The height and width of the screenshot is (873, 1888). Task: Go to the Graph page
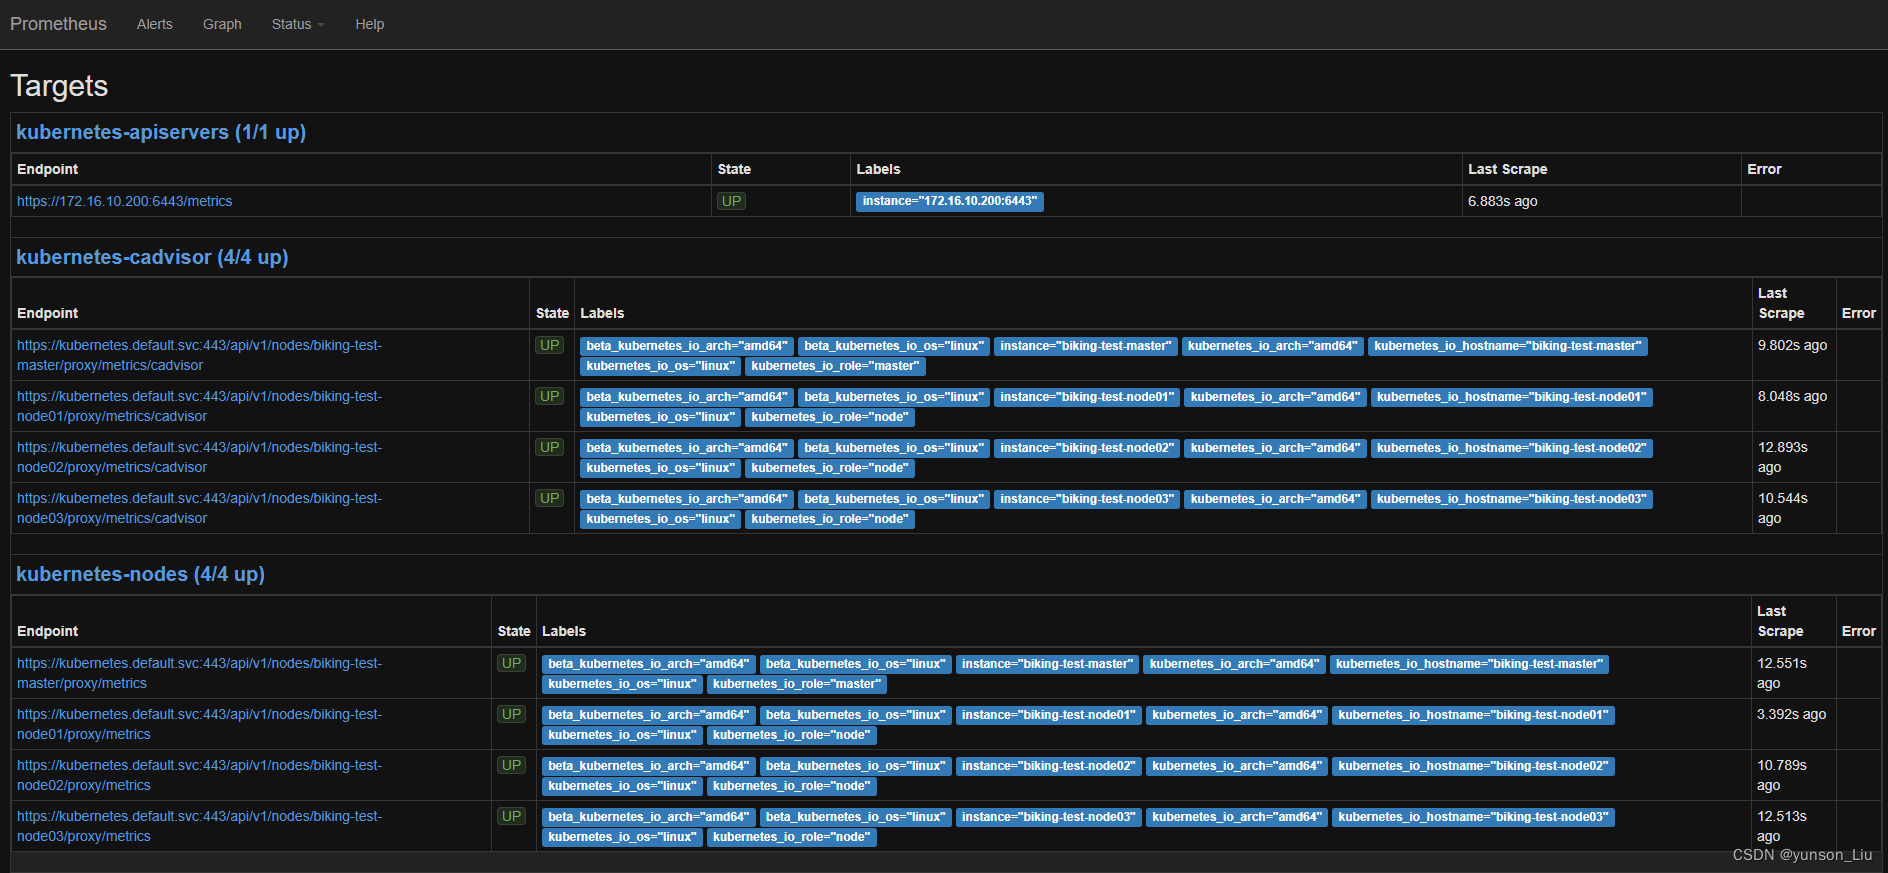tap(222, 24)
